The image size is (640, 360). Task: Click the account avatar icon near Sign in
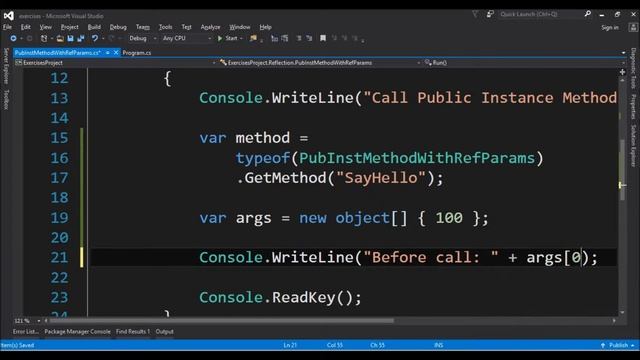click(x=633, y=27)
